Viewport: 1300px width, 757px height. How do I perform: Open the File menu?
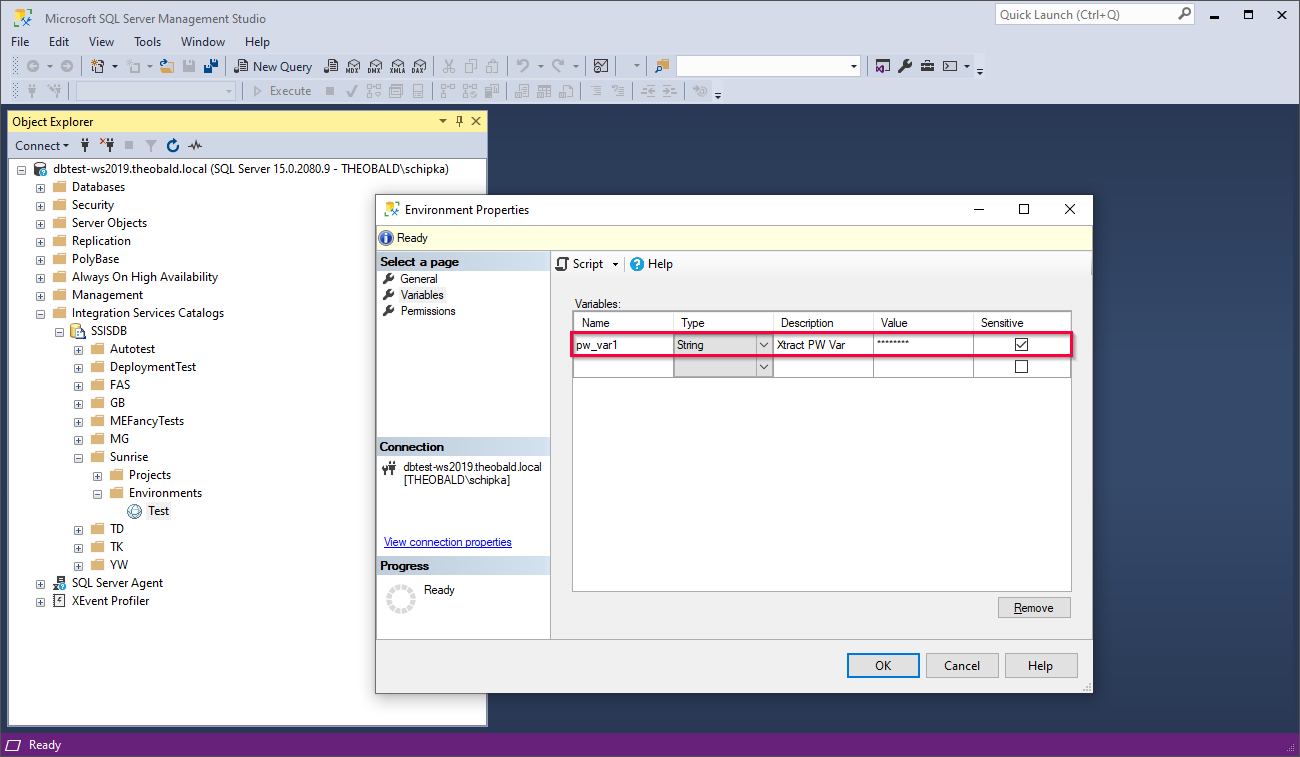tap(20, 42)
